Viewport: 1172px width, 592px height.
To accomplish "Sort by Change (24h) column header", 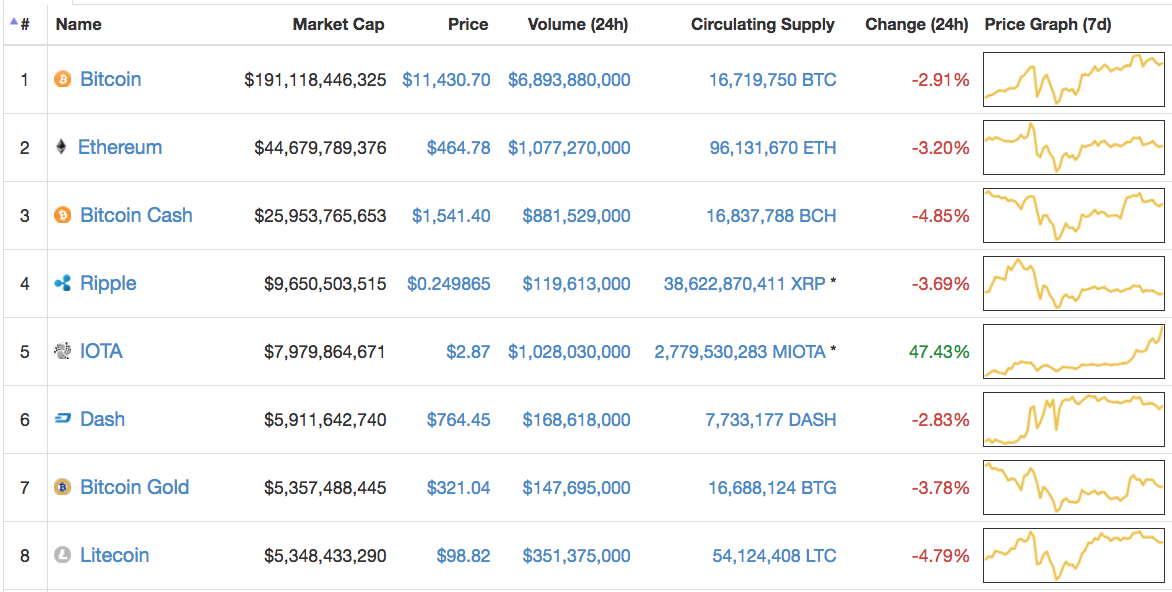I will click(x=916, y=24).
